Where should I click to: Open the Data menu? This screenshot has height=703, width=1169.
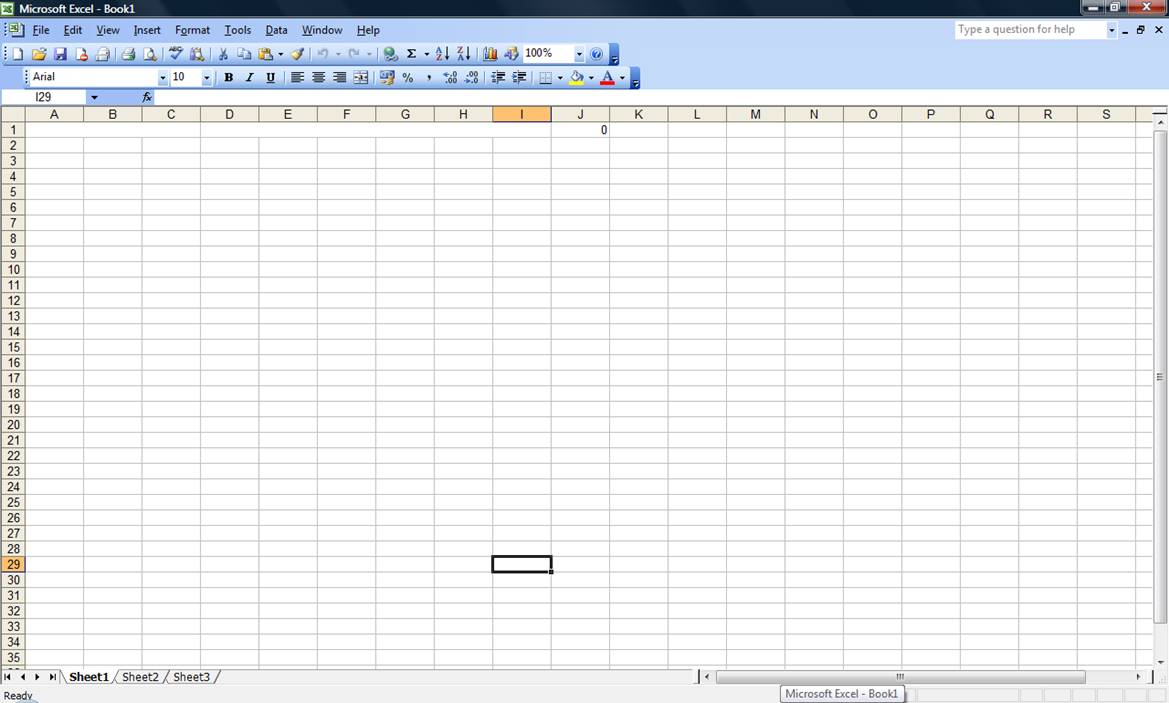277,30
